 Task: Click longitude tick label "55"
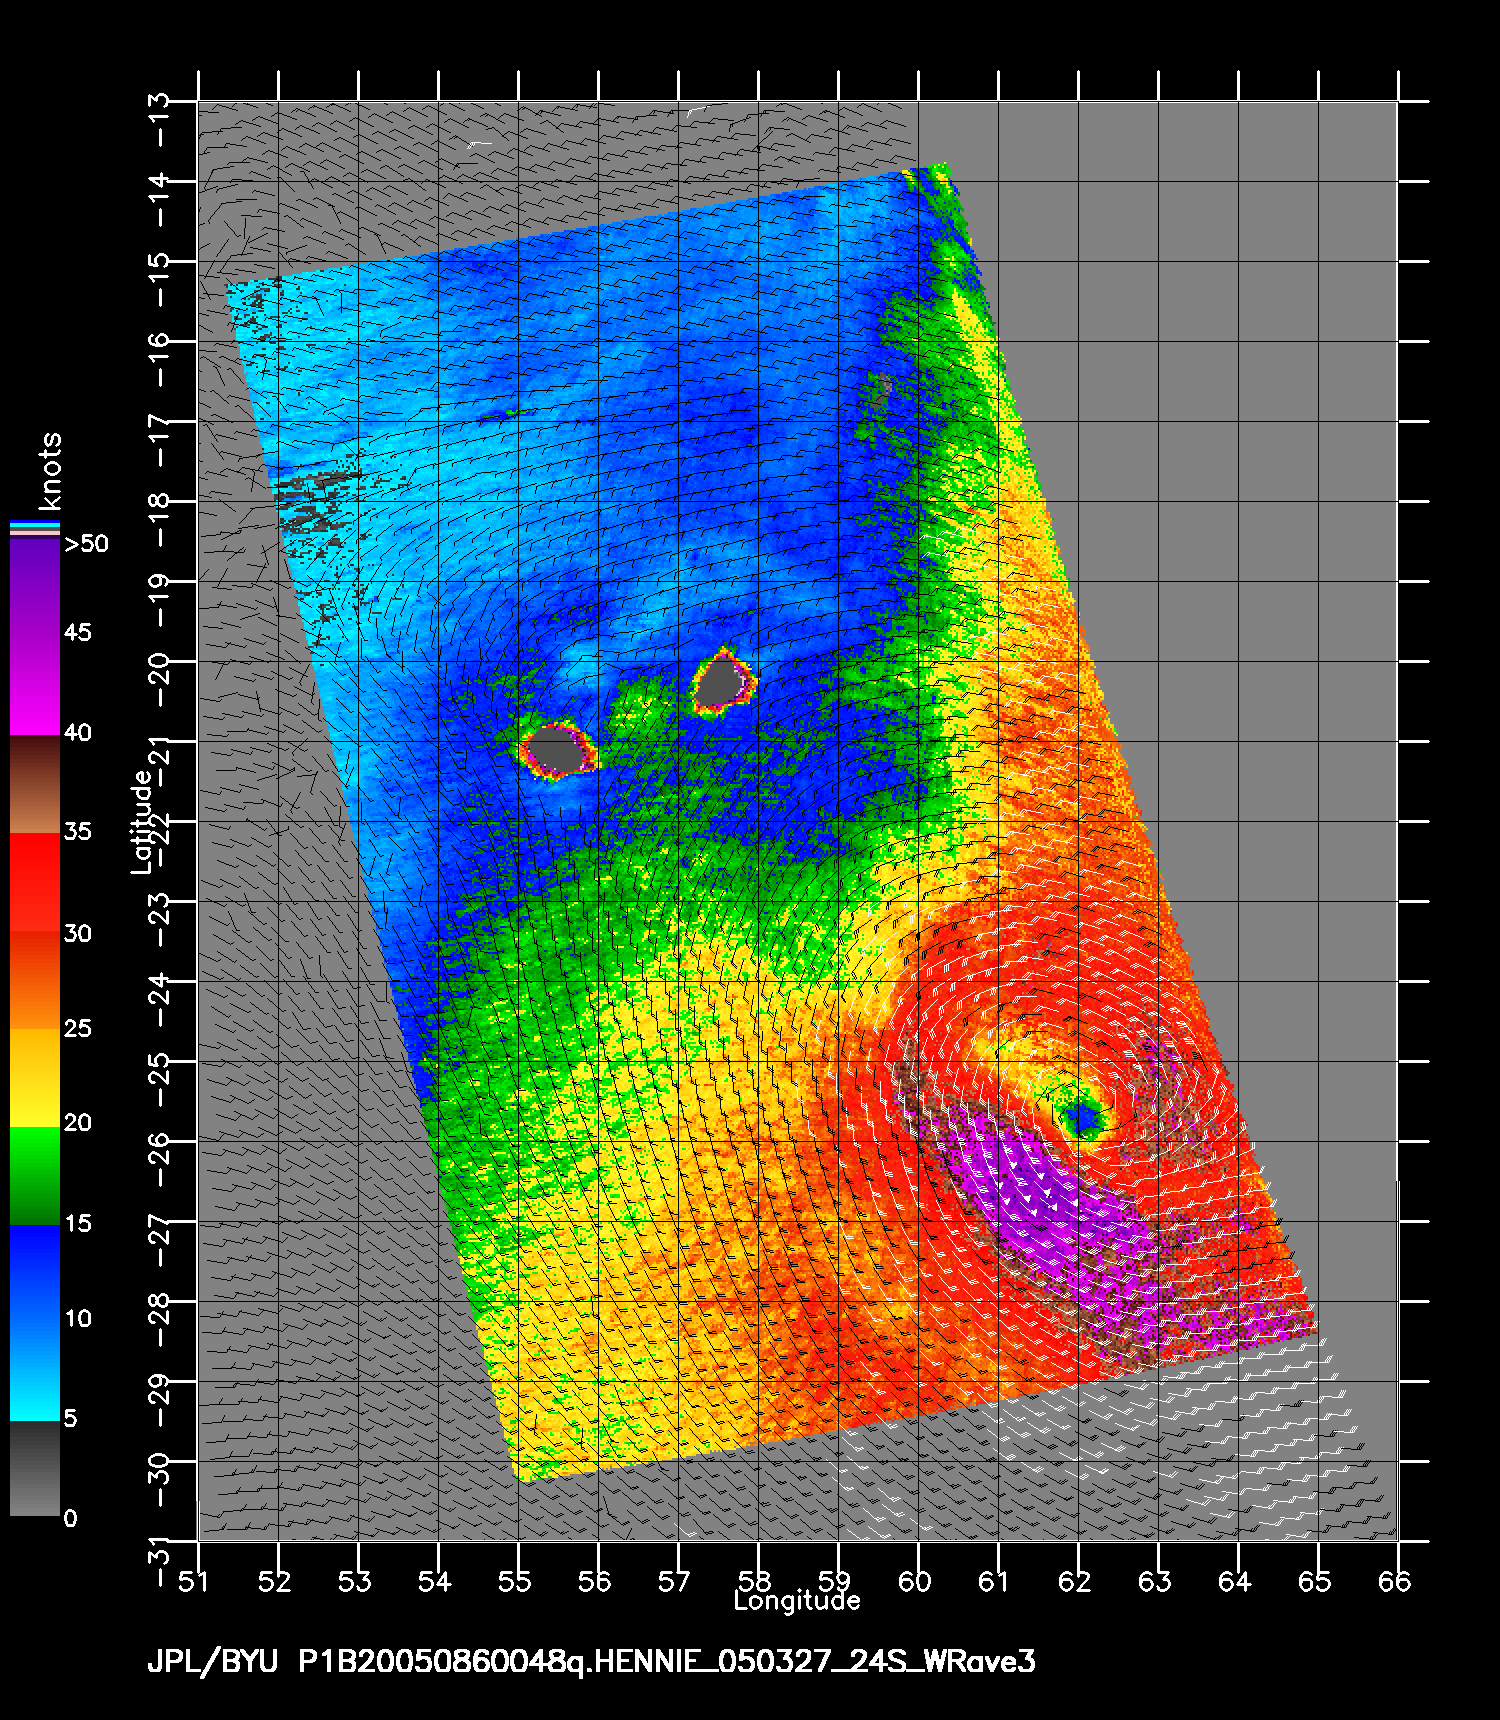pyautogui.click(x=515, y=1580)
